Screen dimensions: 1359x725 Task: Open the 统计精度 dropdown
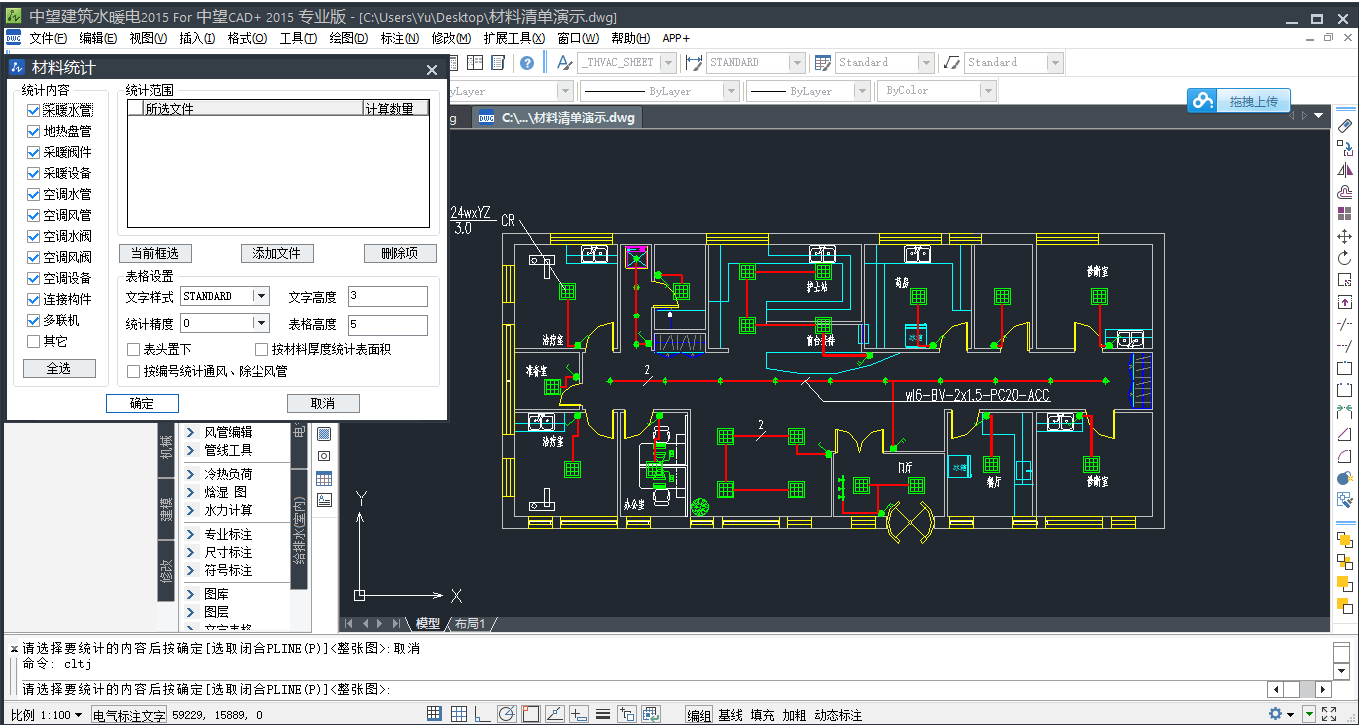261,323
